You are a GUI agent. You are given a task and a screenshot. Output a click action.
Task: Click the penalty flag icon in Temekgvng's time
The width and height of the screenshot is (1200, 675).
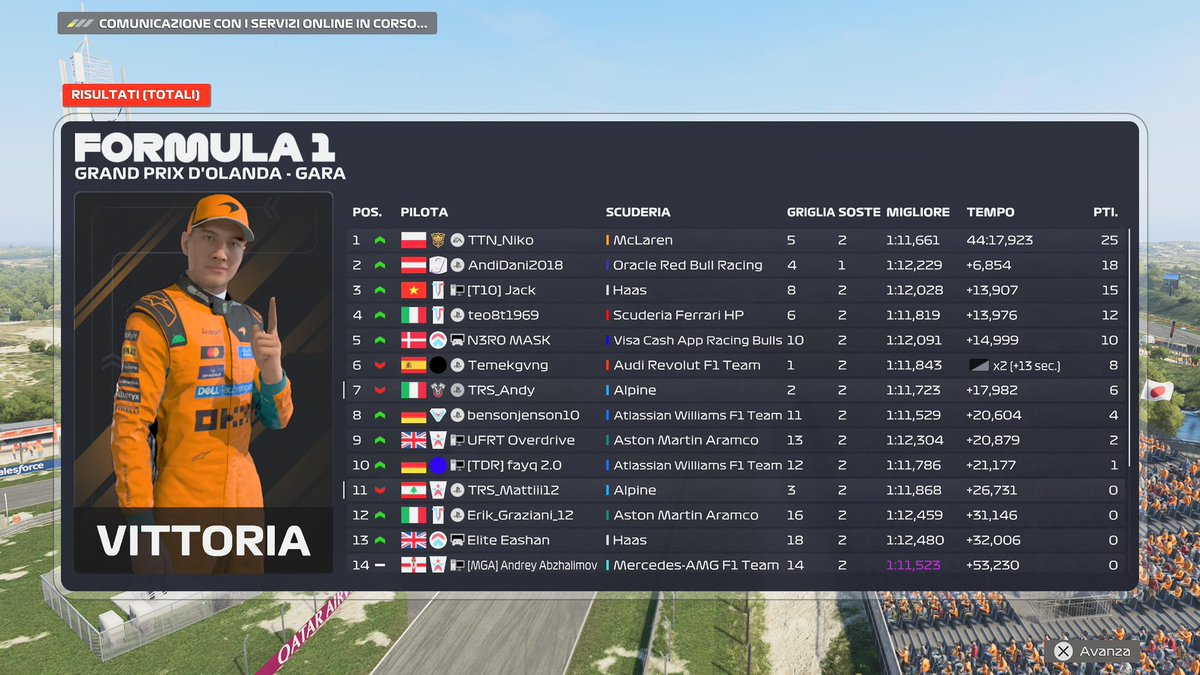point(979,365)
